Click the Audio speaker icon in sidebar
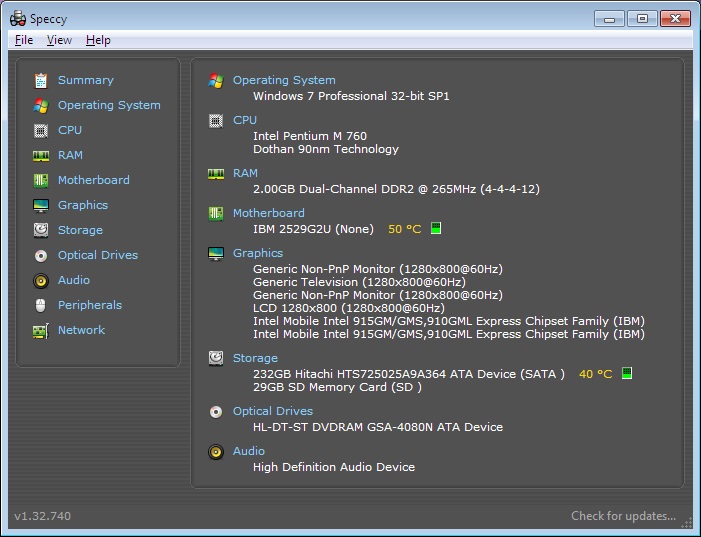Image resolution: width=701 pixels, height=537 pixels. tap(41, 280)
